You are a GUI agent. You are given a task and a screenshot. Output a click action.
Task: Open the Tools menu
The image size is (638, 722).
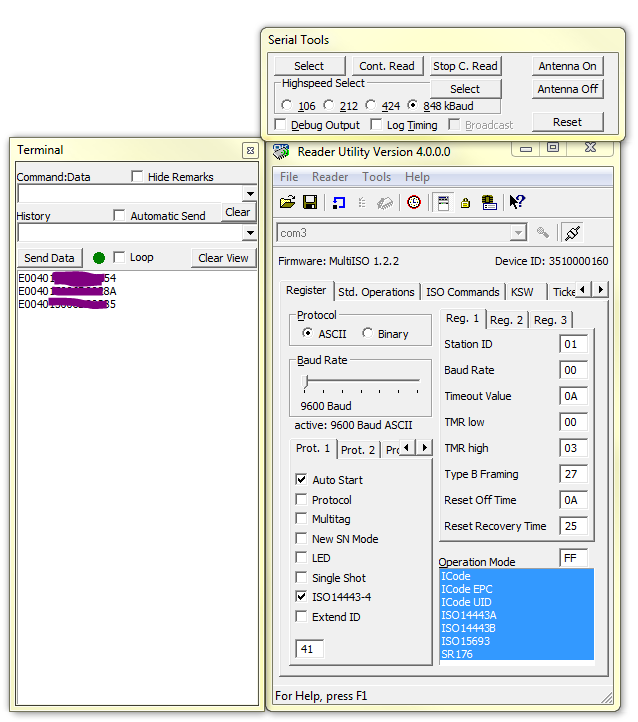[x=376, y=177]
